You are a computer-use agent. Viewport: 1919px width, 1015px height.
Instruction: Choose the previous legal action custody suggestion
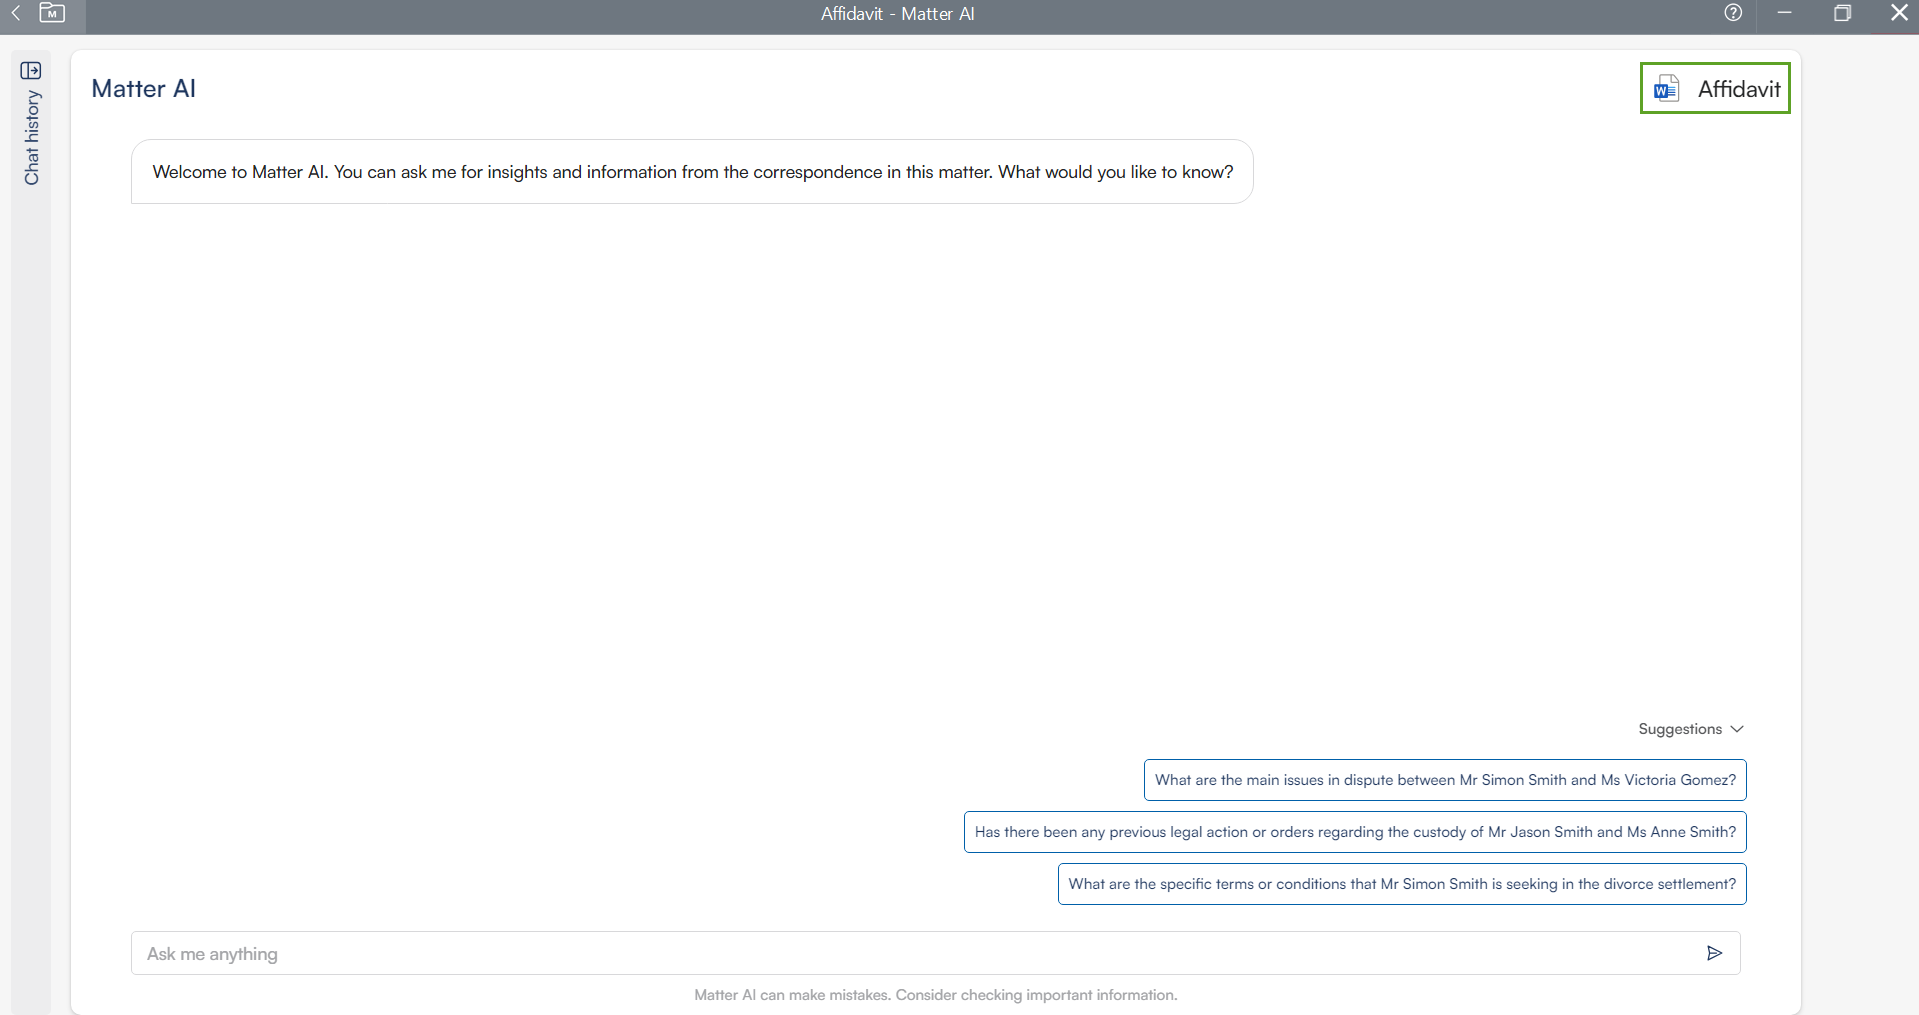(x=1355, y=832)
